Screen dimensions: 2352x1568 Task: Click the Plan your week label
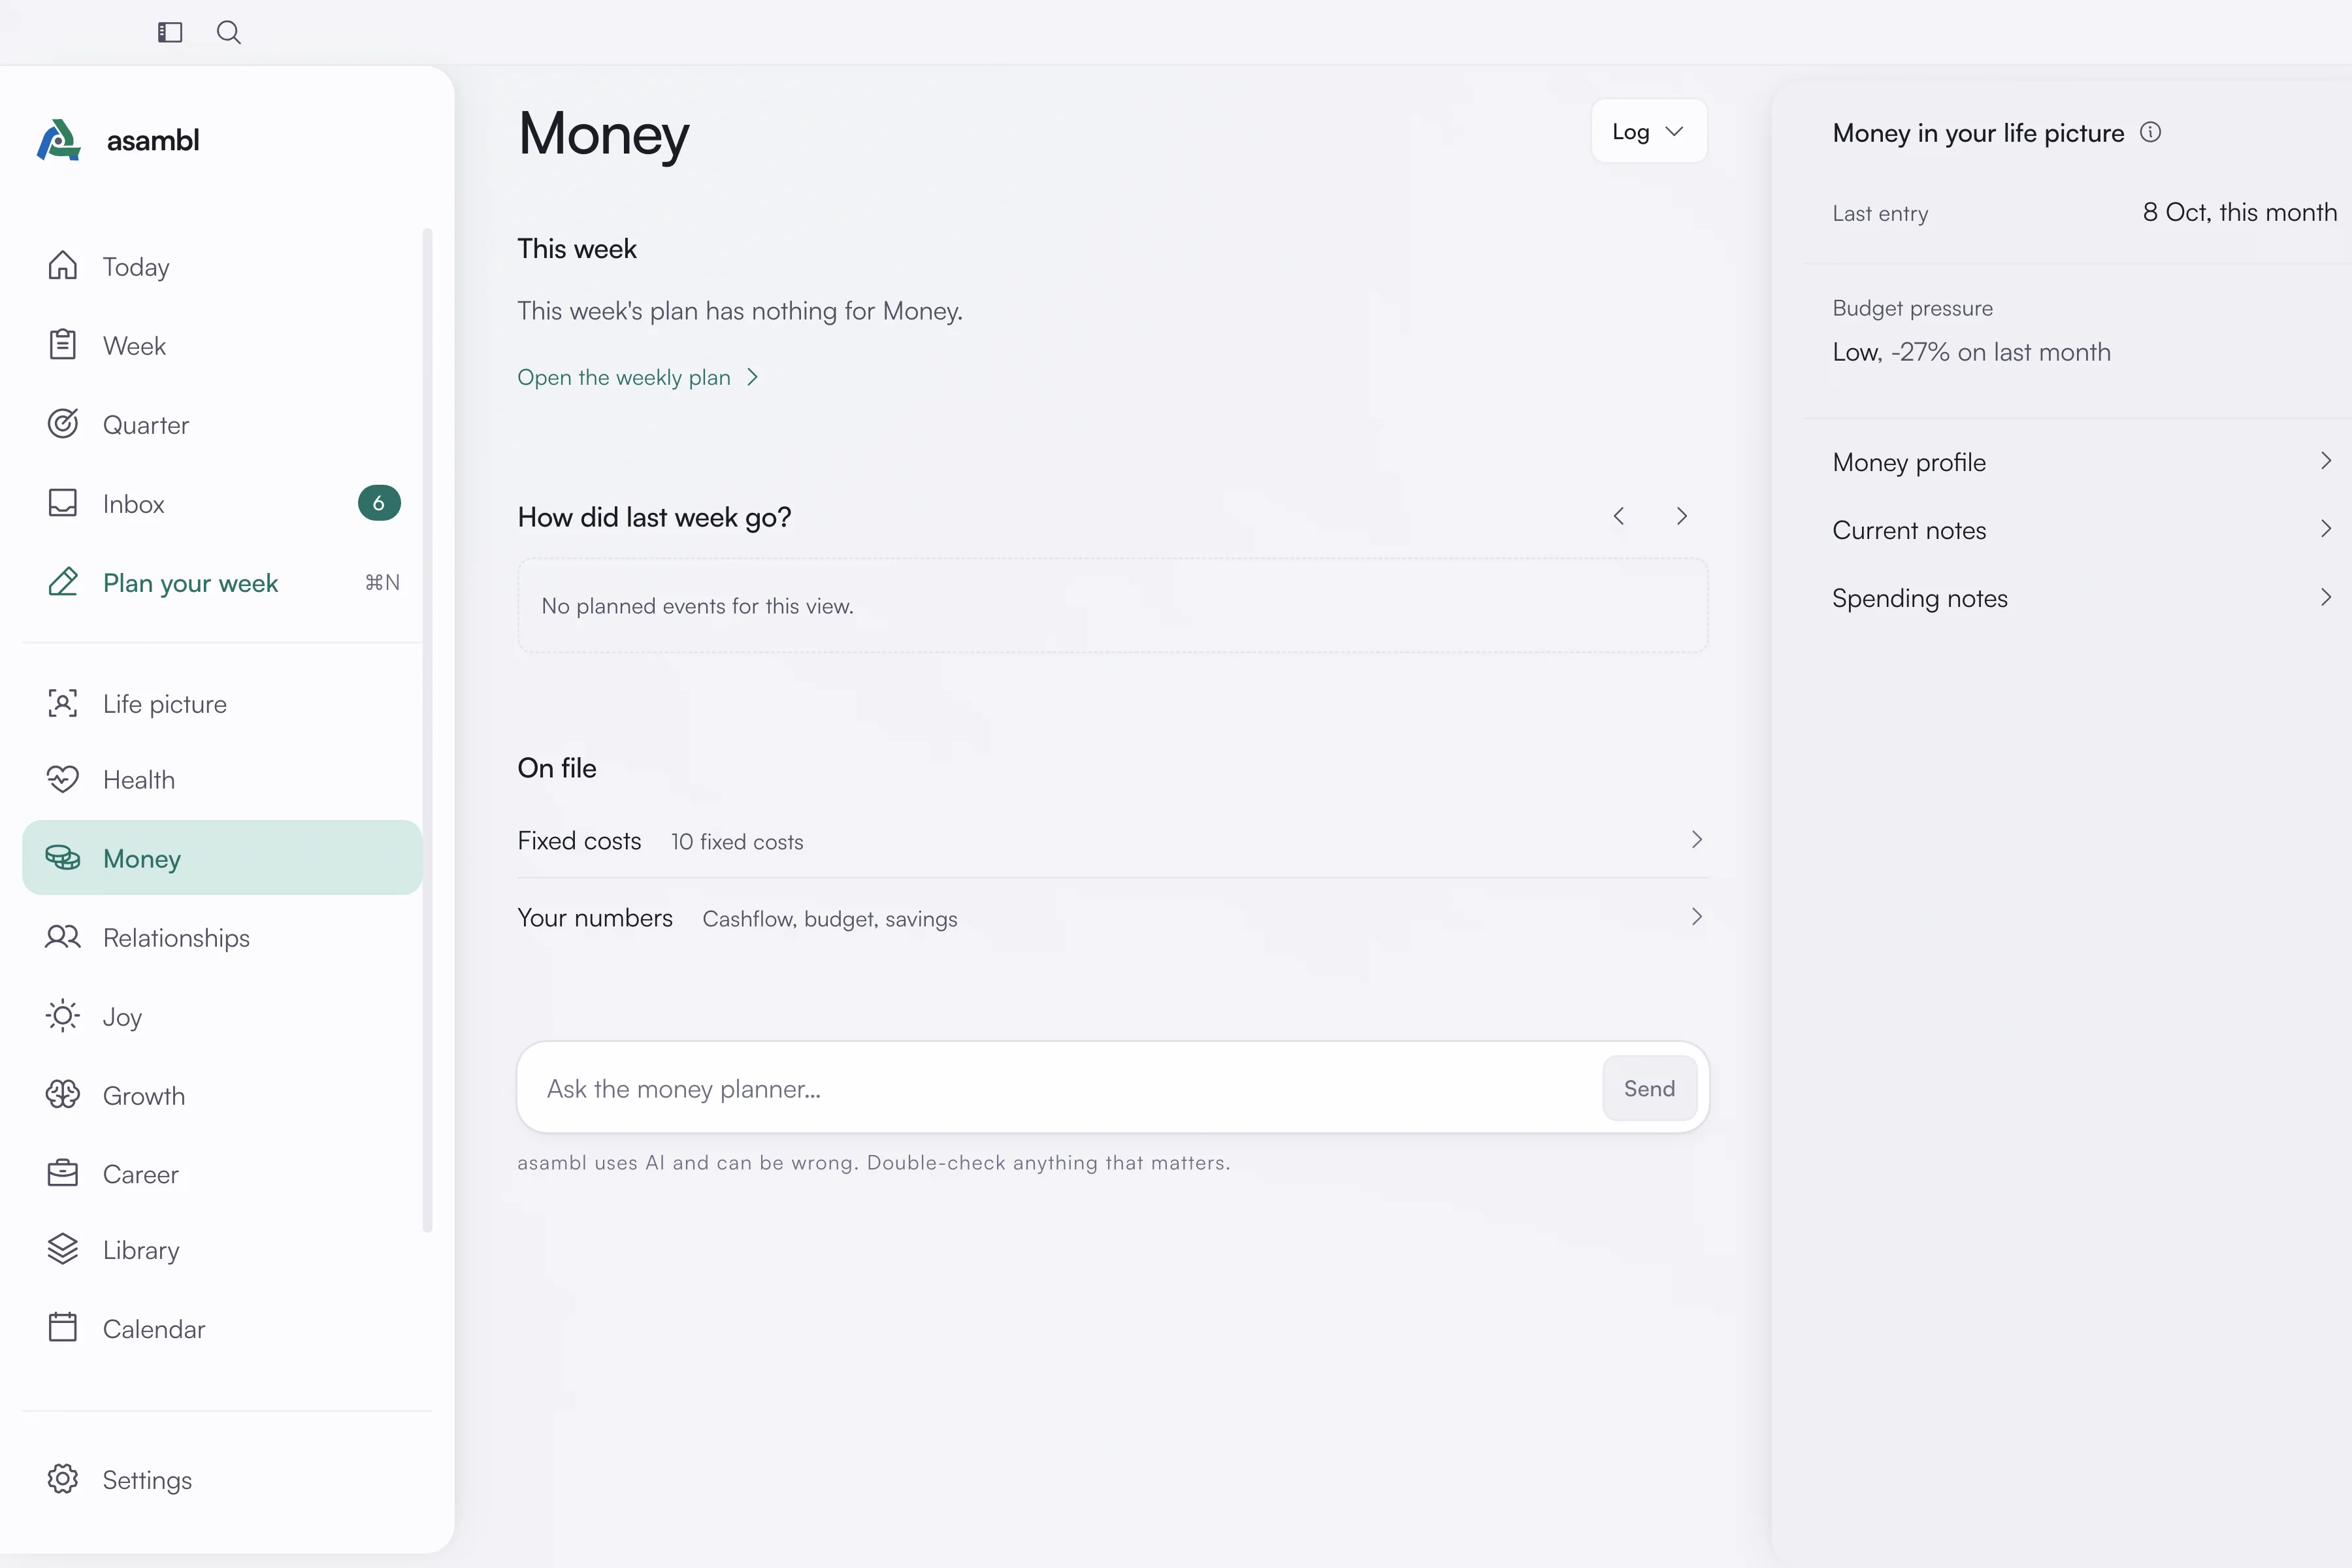(x=190, y=583)
